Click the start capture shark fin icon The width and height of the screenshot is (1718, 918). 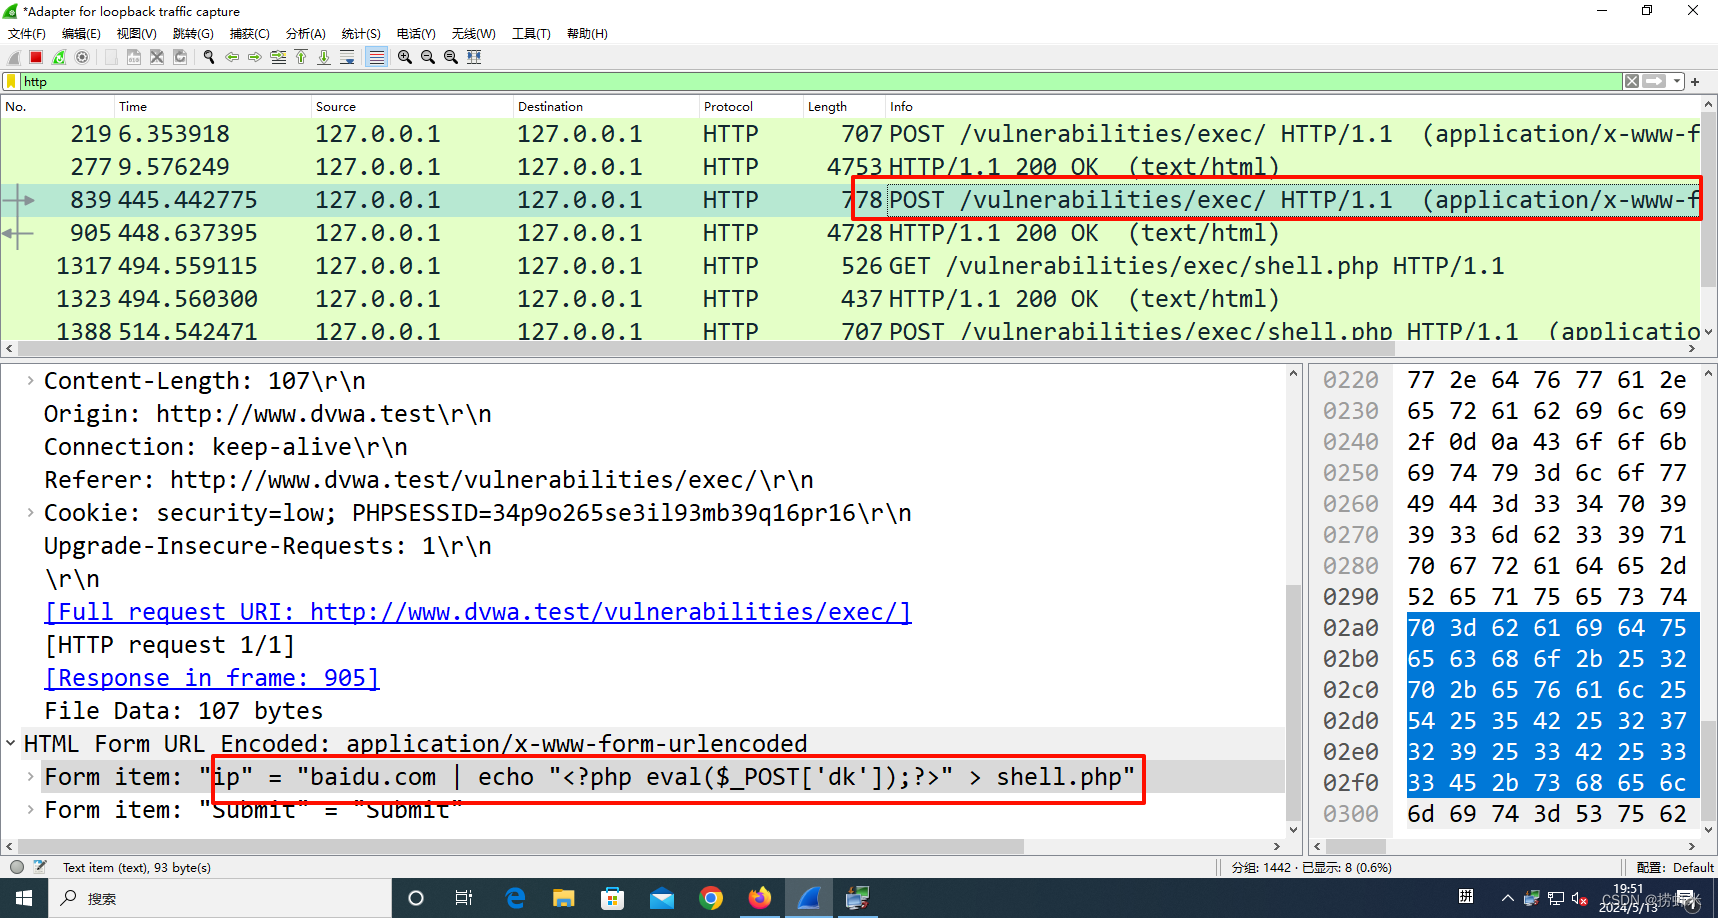pos(14,57)
